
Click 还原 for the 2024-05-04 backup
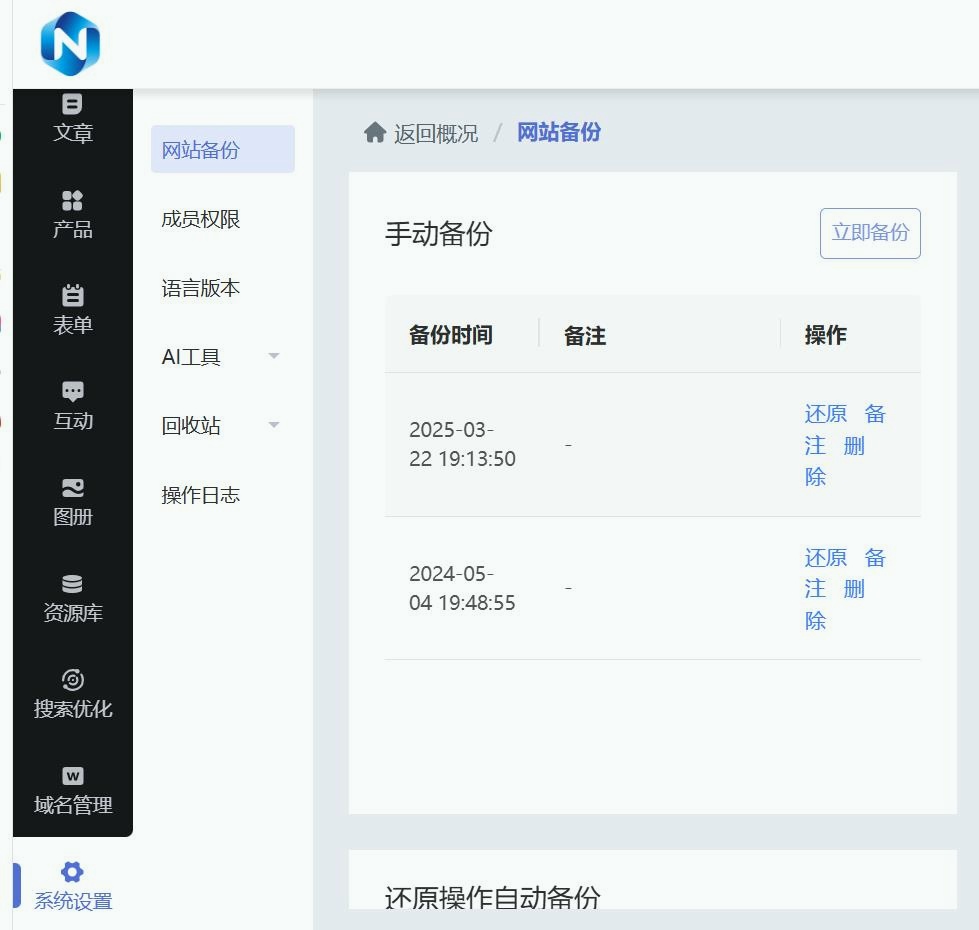point(825,558)
